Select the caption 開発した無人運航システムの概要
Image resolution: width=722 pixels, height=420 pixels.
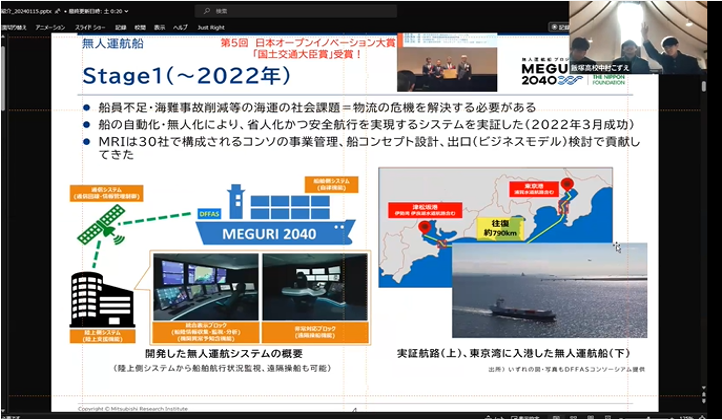(x=224, y=354)
